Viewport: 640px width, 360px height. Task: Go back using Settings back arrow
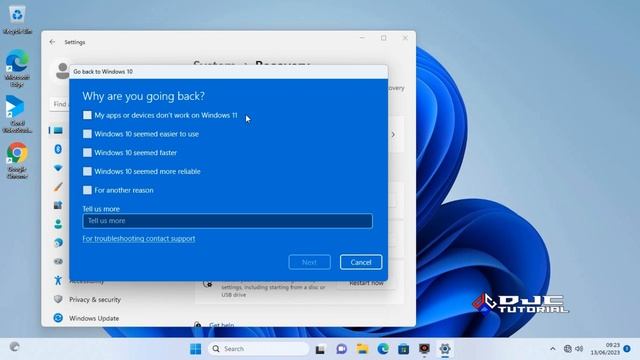52,42
